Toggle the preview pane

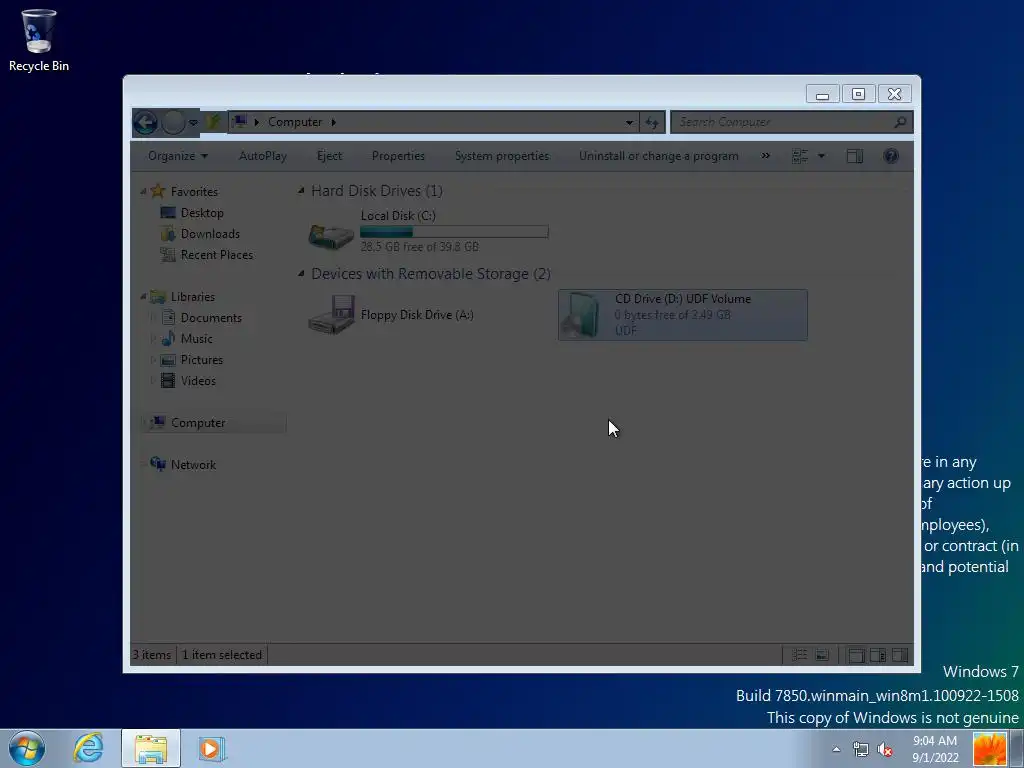pyautogui.click(x=855, y=156)
